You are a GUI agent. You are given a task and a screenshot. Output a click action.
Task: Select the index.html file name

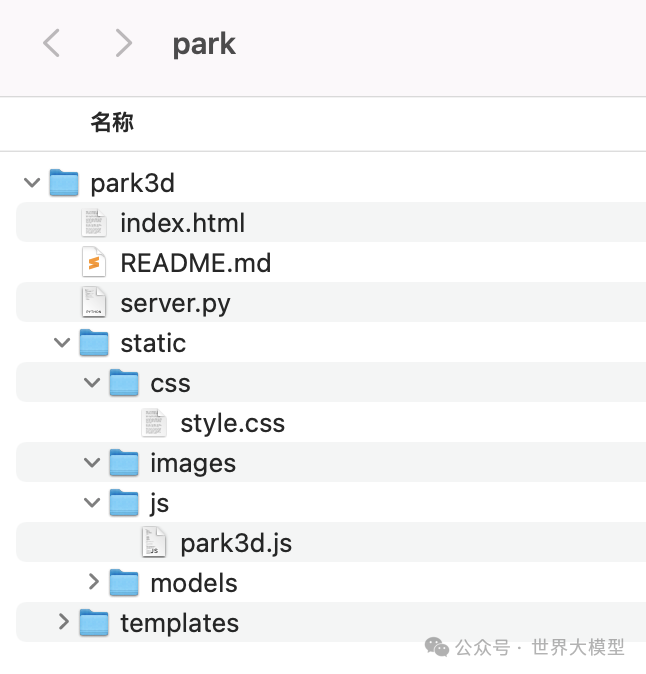tap(183, 223)
